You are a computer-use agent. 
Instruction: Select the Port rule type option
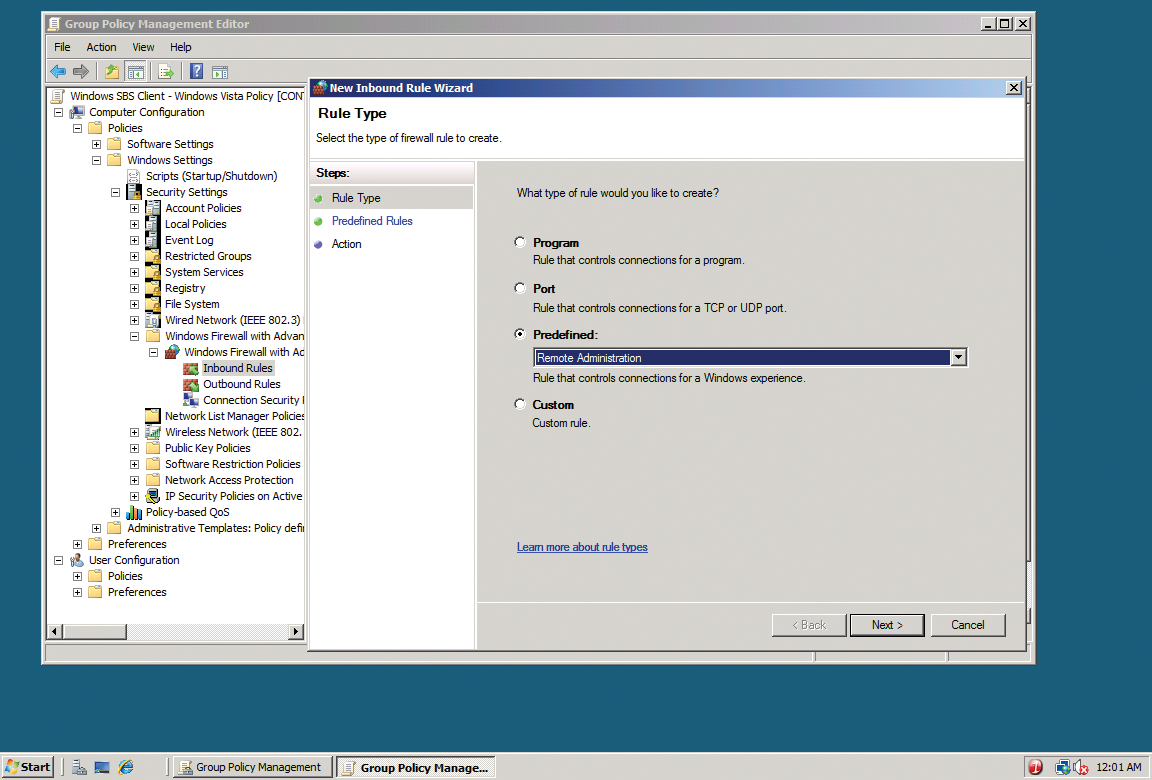click(519, 288)
